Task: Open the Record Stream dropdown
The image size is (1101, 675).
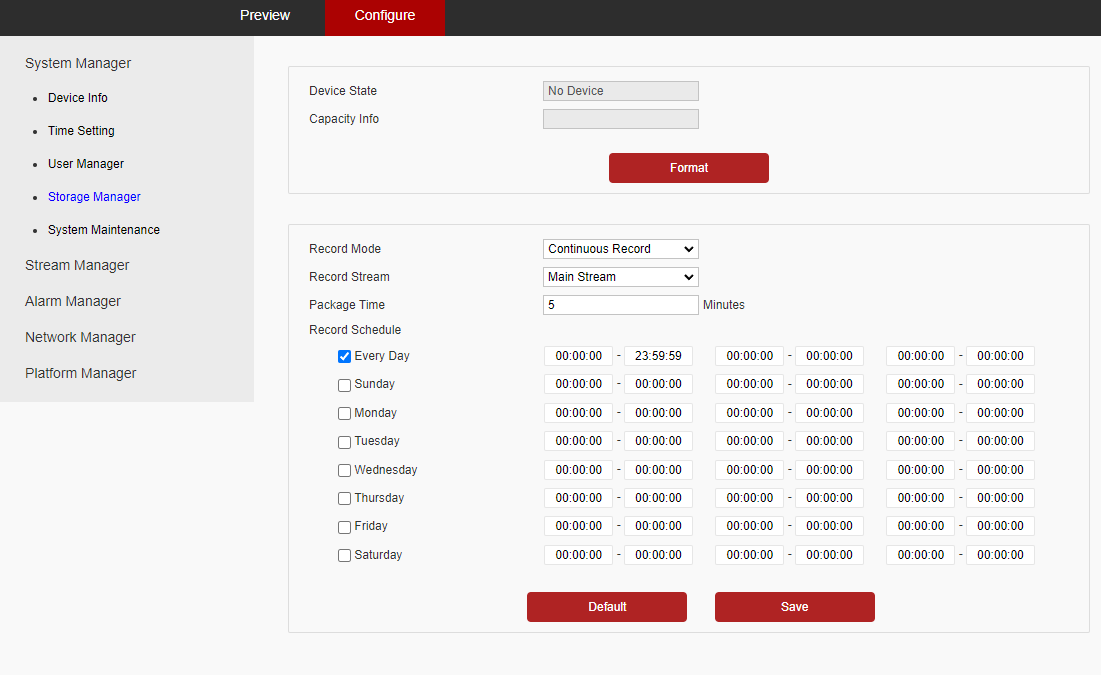Action: coord(621,277)
